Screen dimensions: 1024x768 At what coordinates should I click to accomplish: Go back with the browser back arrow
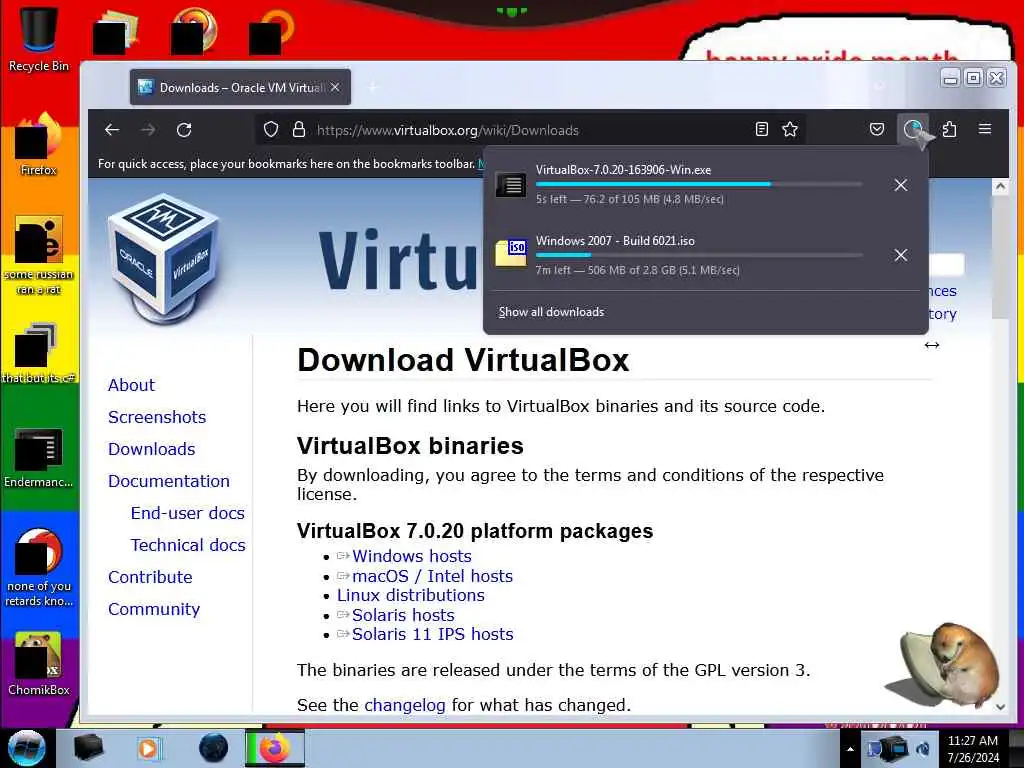point(112,130)
